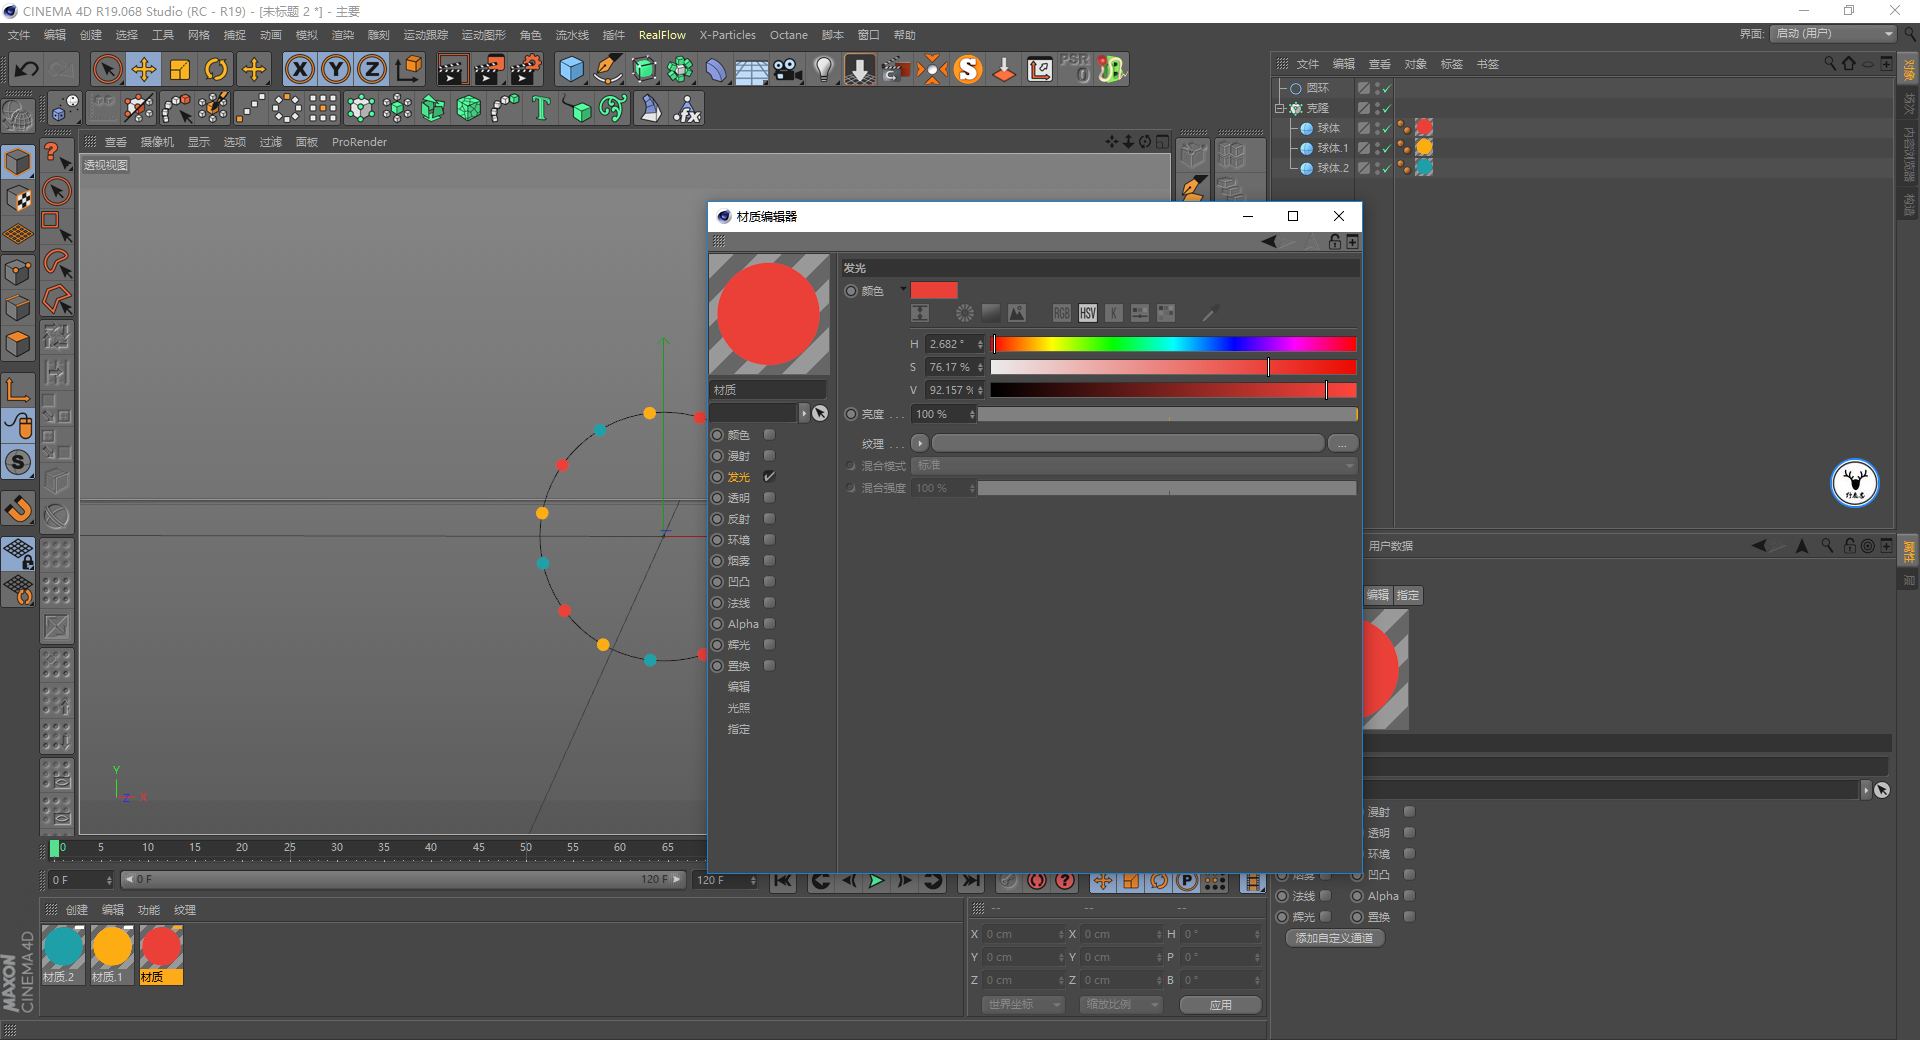Click the fx effector icon
This screenshot has height=1040, width=1920.
(687, 108)
